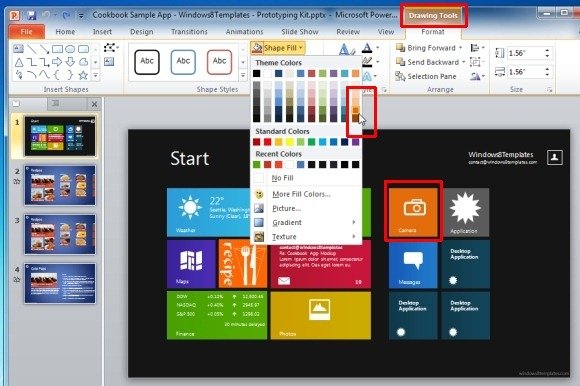Expand the Insert Shapes gallery
Image resolution: width=580 pixels, height=386 pixels.
(95, 75)
